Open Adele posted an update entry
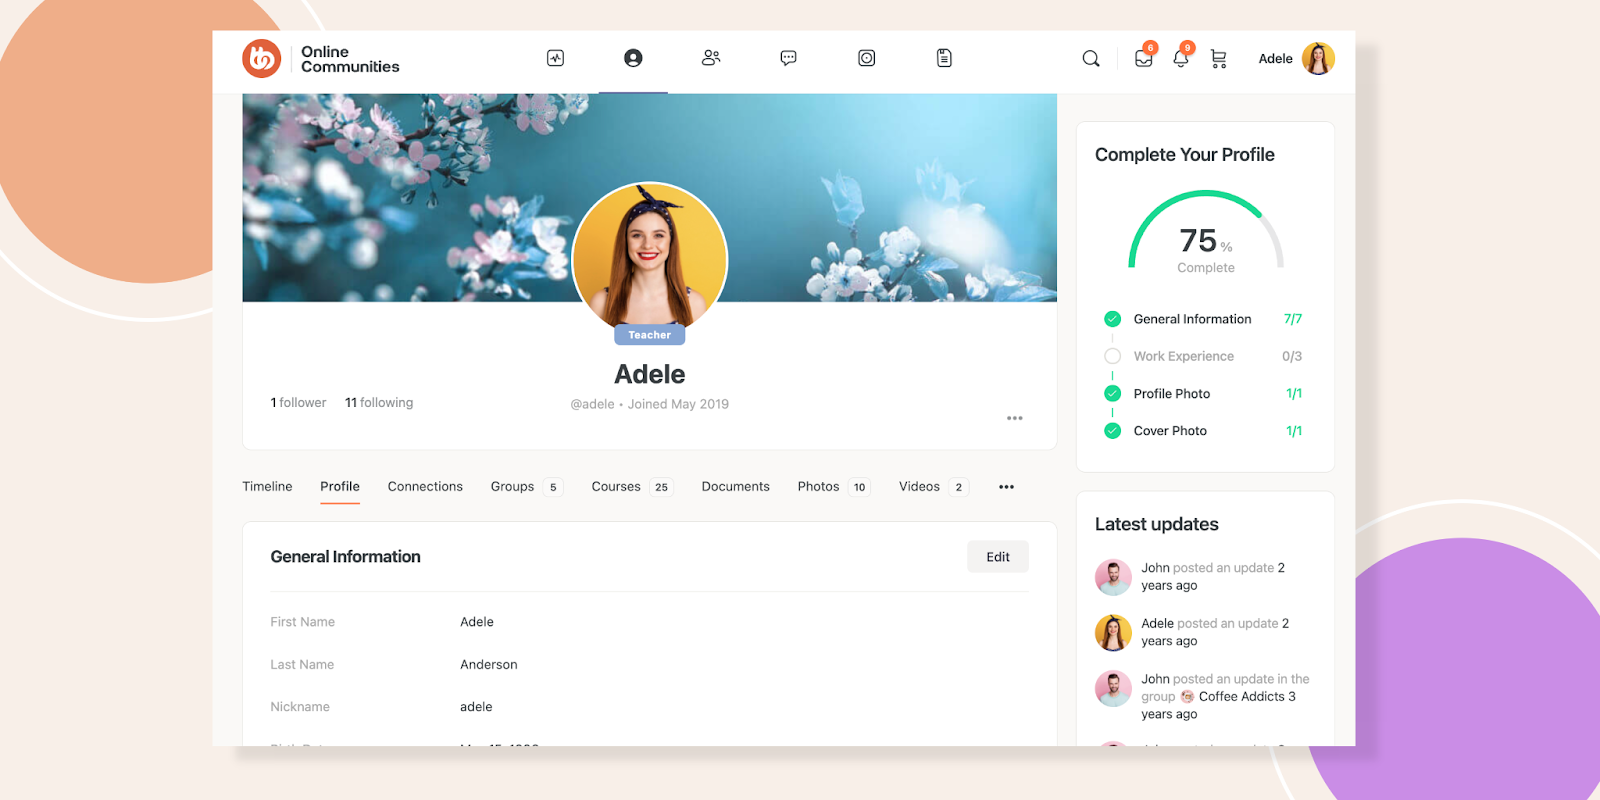The image size is (1600, 800). (x=1215, y=632)
